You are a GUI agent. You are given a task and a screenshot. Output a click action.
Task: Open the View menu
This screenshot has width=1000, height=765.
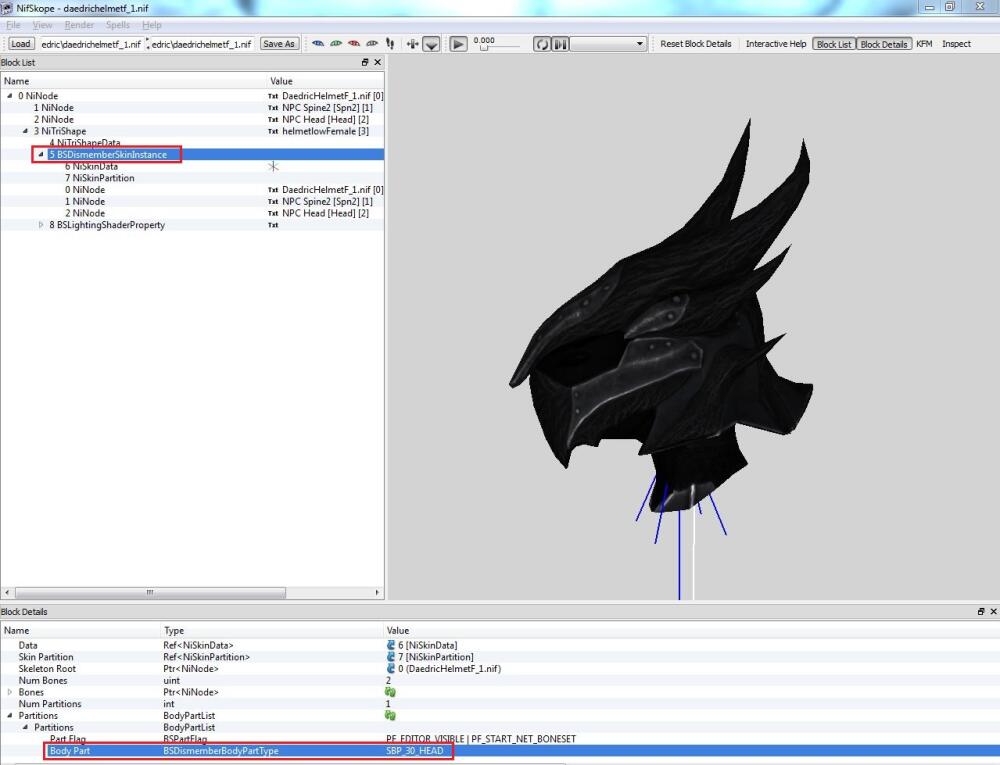click(42, 25)
